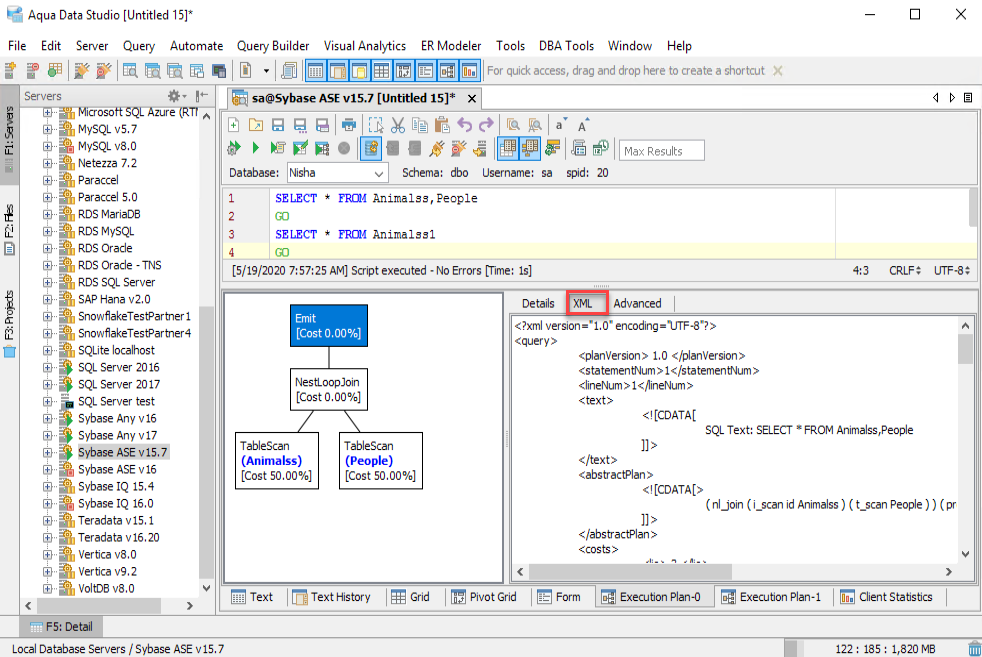Click the New Script icon in editor toolbar

click(x=233, y=125)
